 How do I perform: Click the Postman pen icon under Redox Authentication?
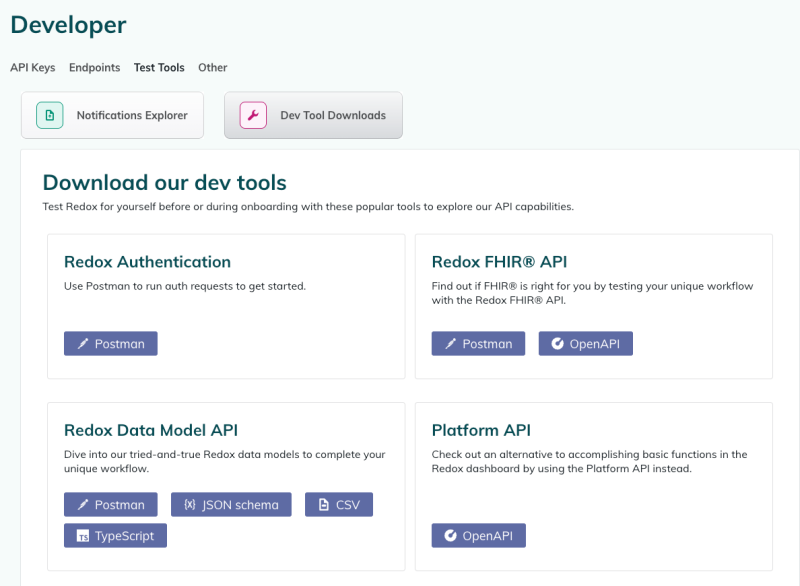point(83,344)
